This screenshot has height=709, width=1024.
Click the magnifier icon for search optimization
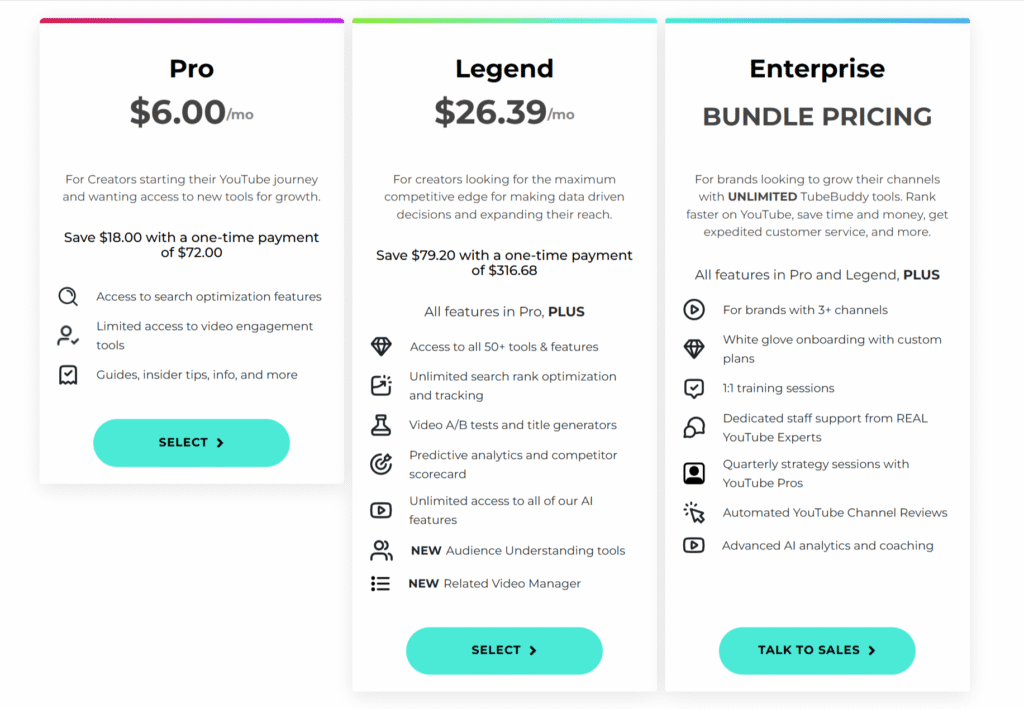tap(68, 296)
